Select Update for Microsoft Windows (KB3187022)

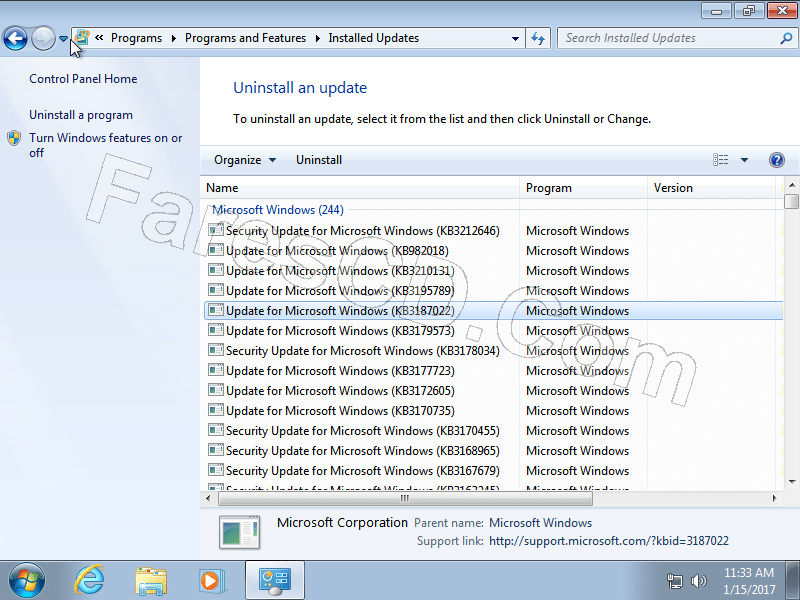[493, 311]
